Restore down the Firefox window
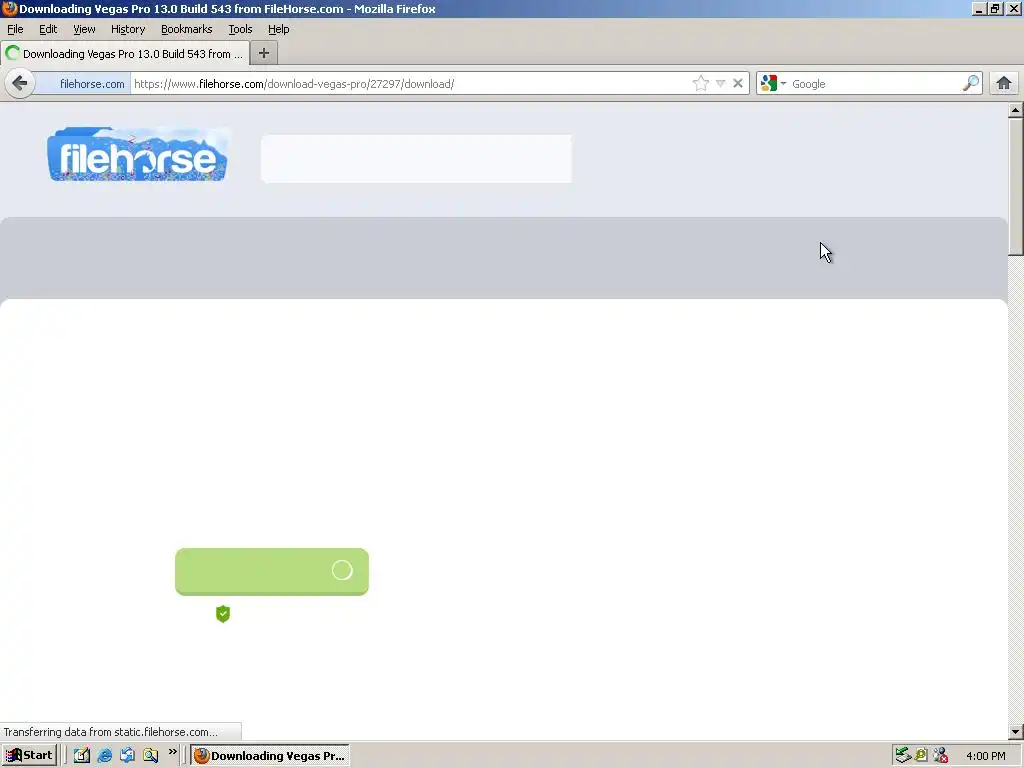1024x768 pixels. click(995, 9)
